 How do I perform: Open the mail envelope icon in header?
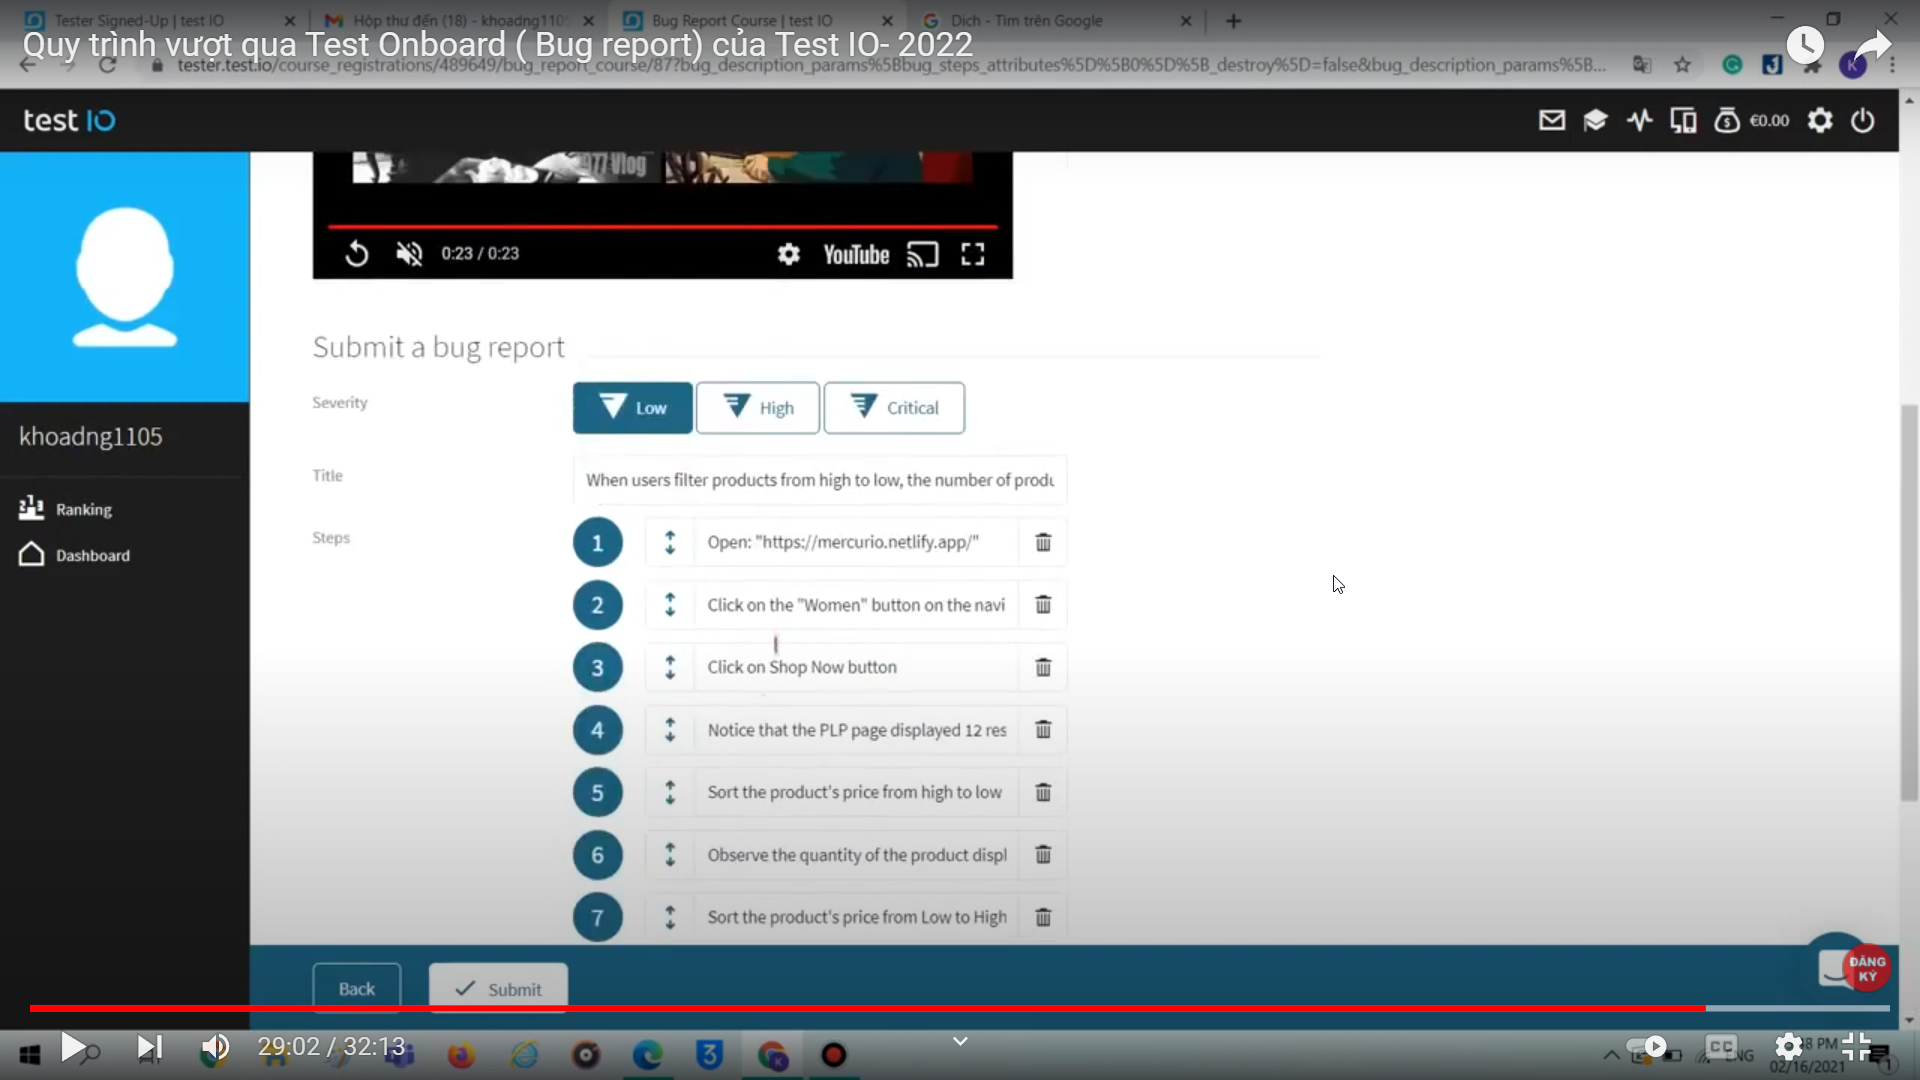(x=1551, y=121)
